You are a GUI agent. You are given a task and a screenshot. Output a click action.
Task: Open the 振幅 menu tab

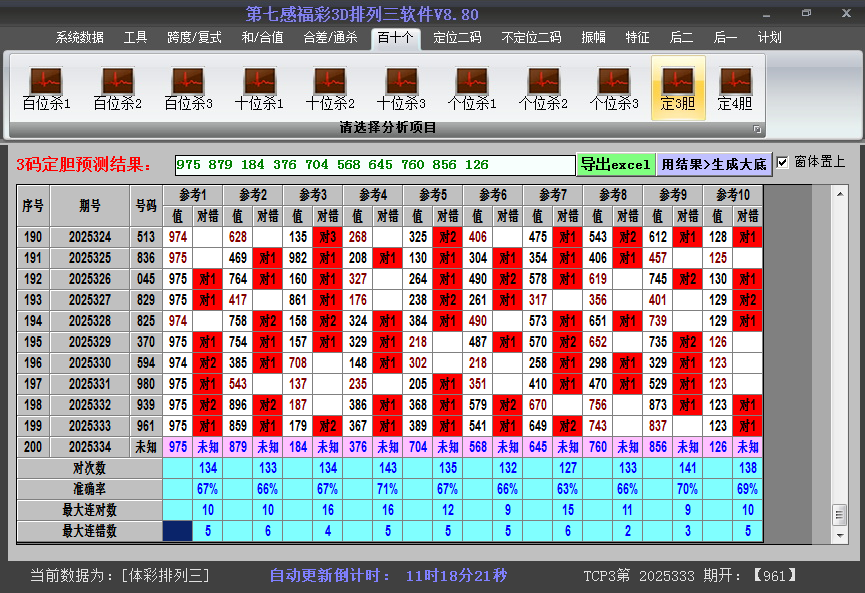[594, 37]
